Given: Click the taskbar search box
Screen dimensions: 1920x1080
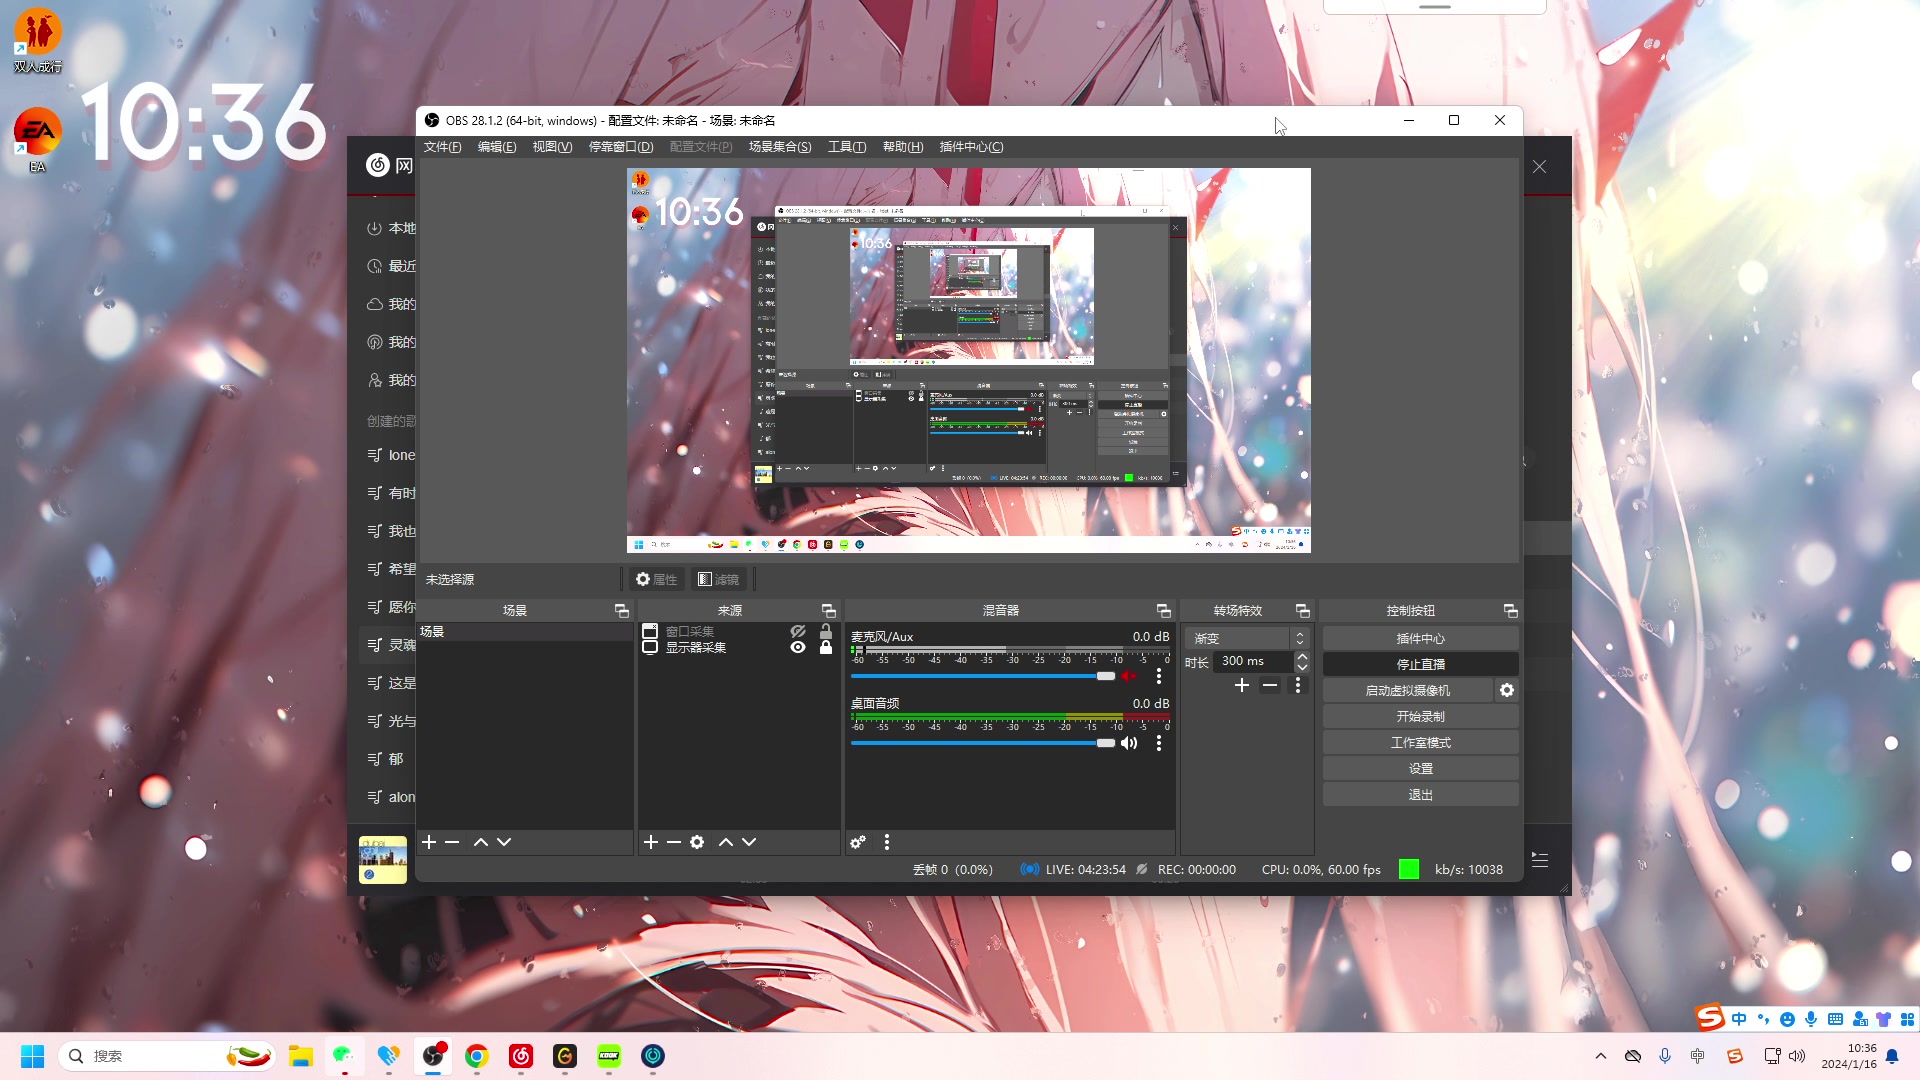Looking at the screenshot, I should (167, 1056).
